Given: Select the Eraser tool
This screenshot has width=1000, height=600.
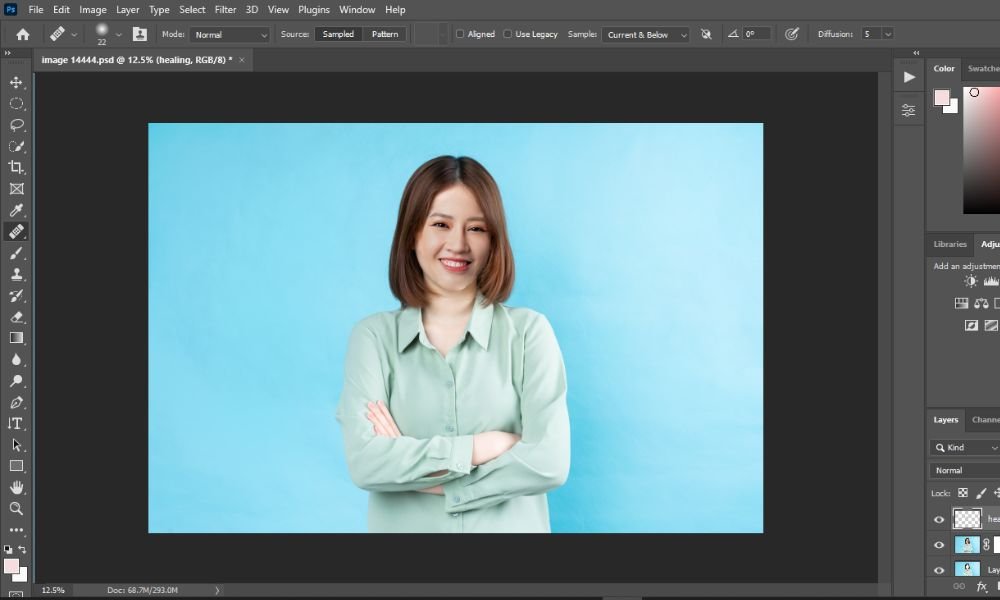Looking at the screenshot, I should pos(16,317).
